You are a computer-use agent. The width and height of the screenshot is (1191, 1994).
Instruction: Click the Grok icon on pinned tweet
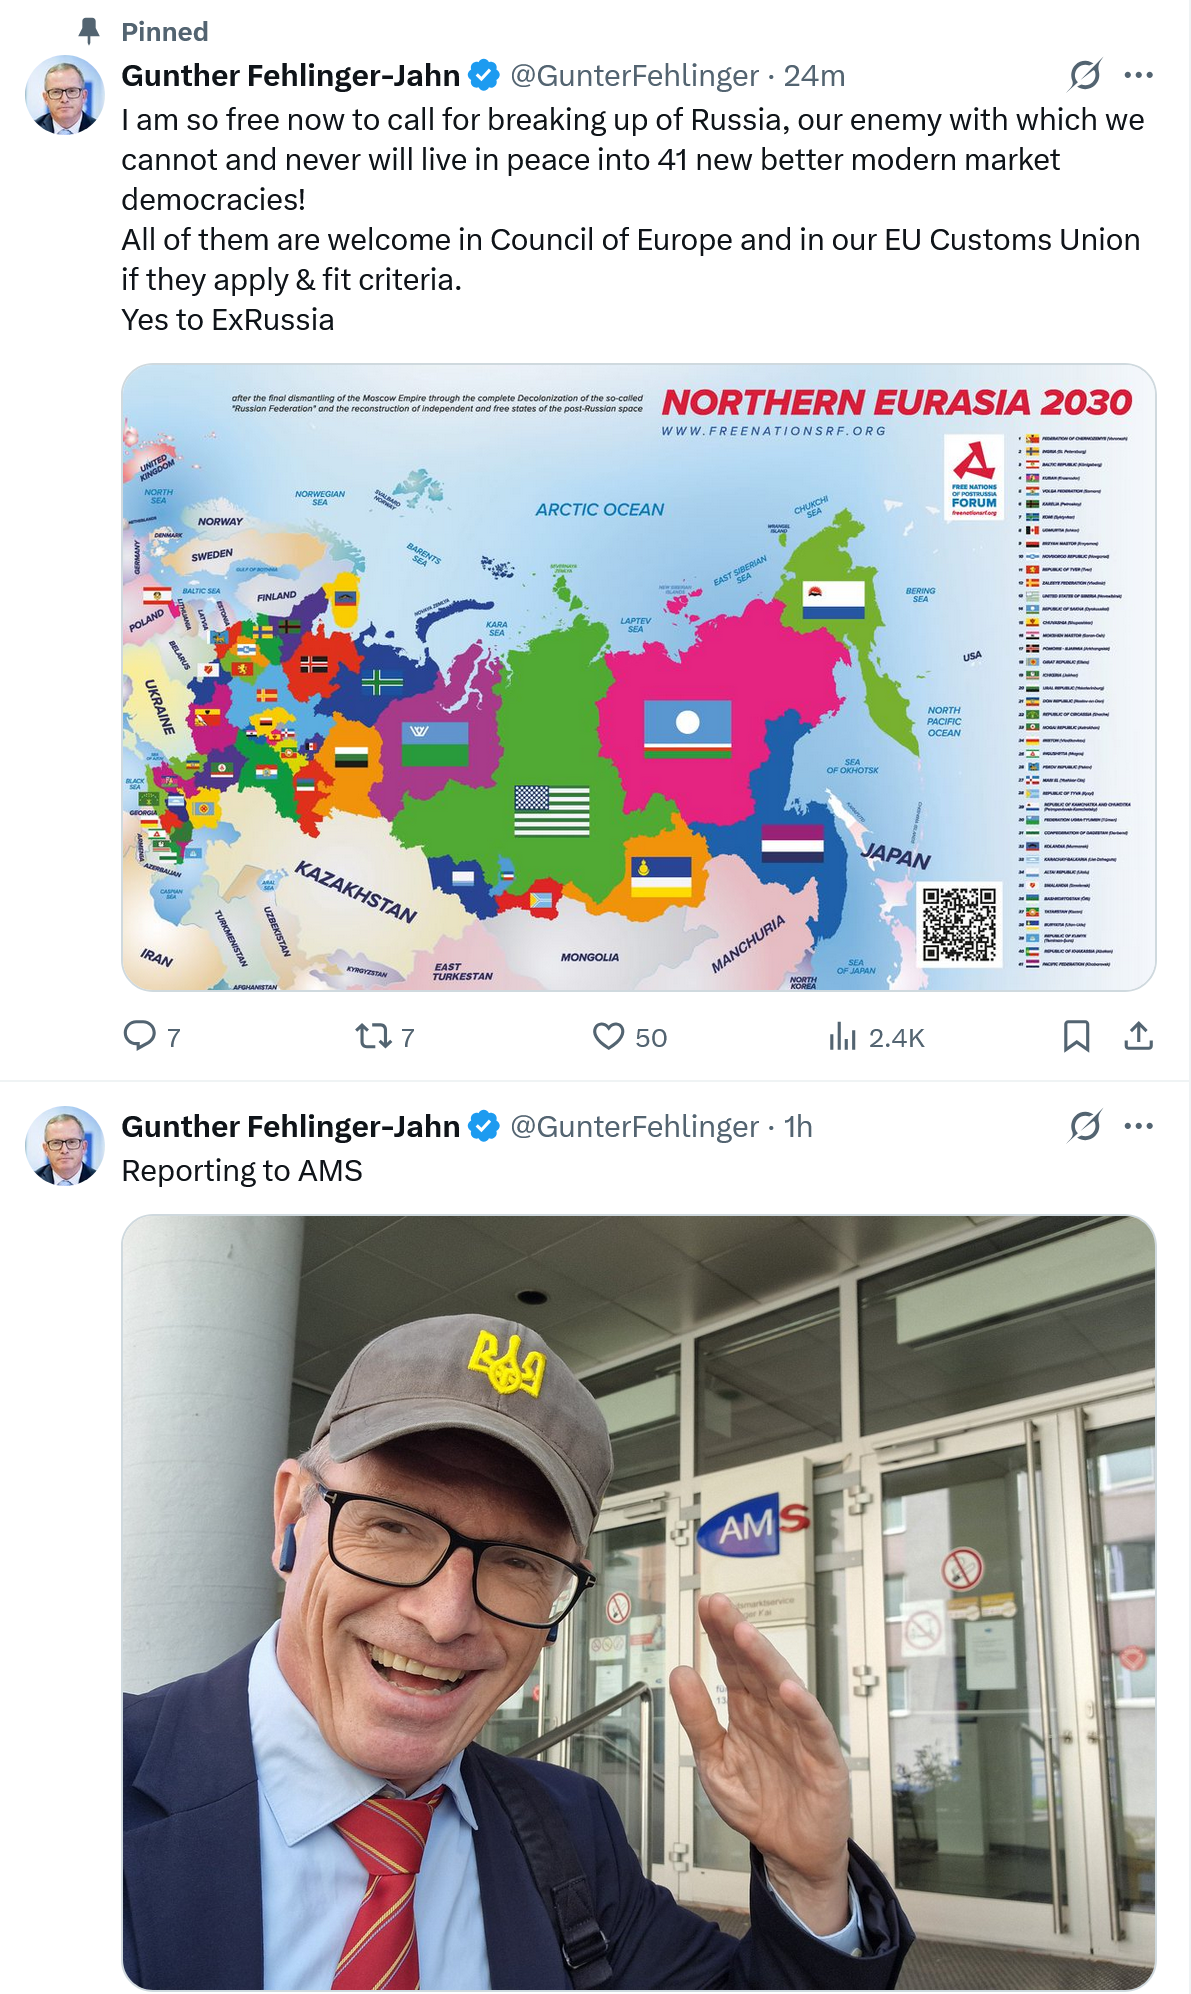tap(1085, 75)
